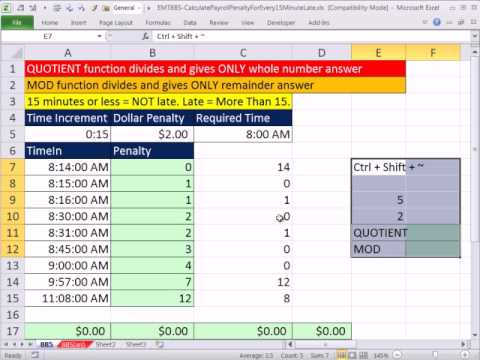The image size is (480, 360).
Task: Select column A header
Action: pos(68,53)
